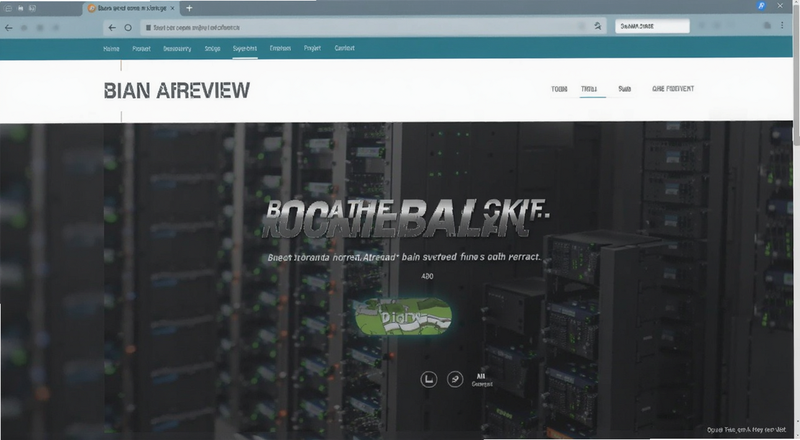Click the blue round icon in the title bar
This screenshot has width=800, height=440.
point(761,6)
